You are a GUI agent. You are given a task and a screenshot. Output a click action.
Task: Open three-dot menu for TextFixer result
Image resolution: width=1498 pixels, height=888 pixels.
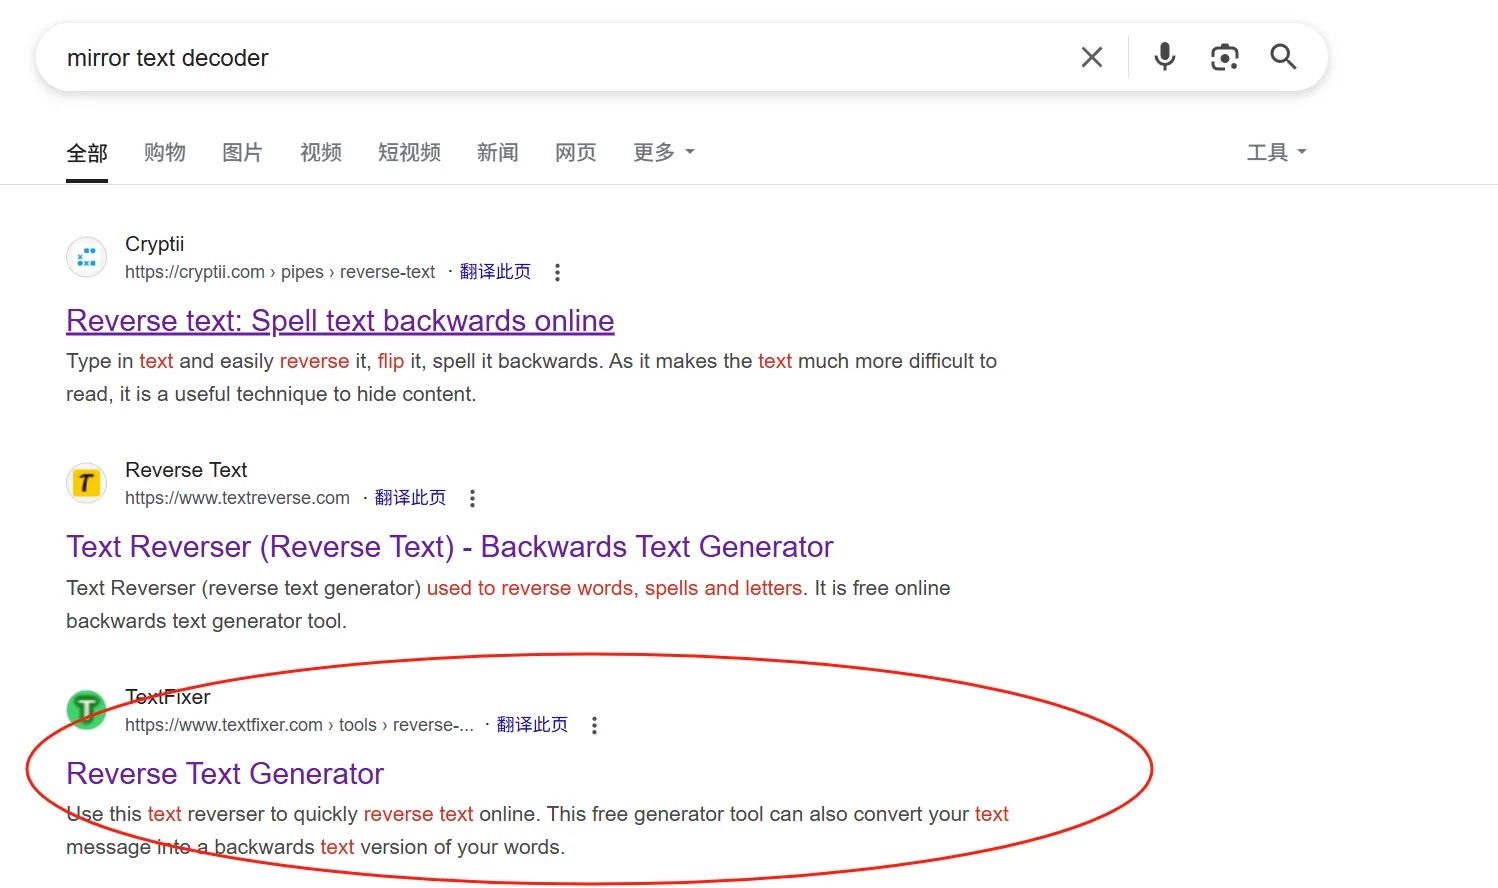coord(594,725)
